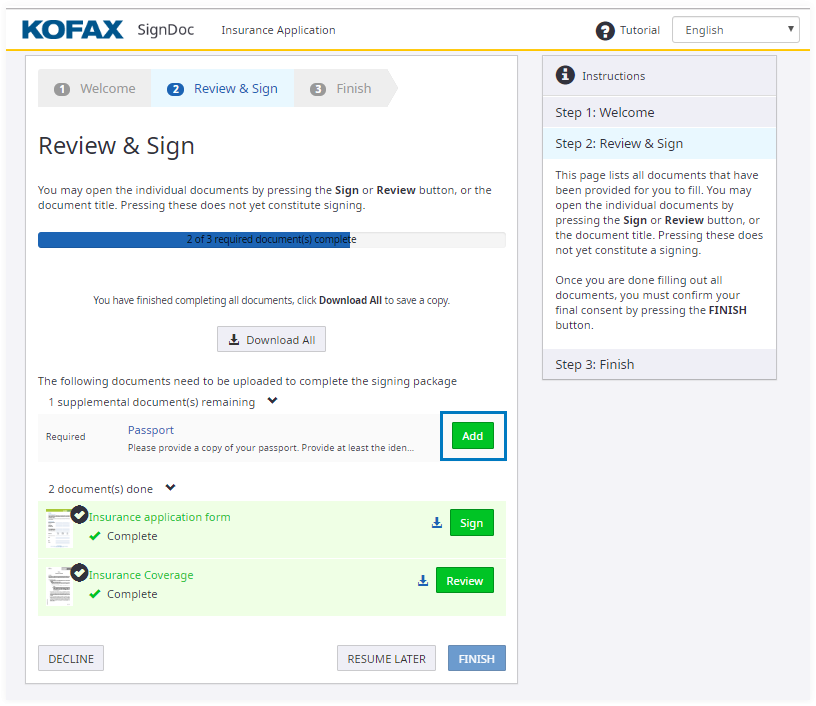Click the Download All button
The height and width of the screenshot is (706, 816).
[271, 340]
